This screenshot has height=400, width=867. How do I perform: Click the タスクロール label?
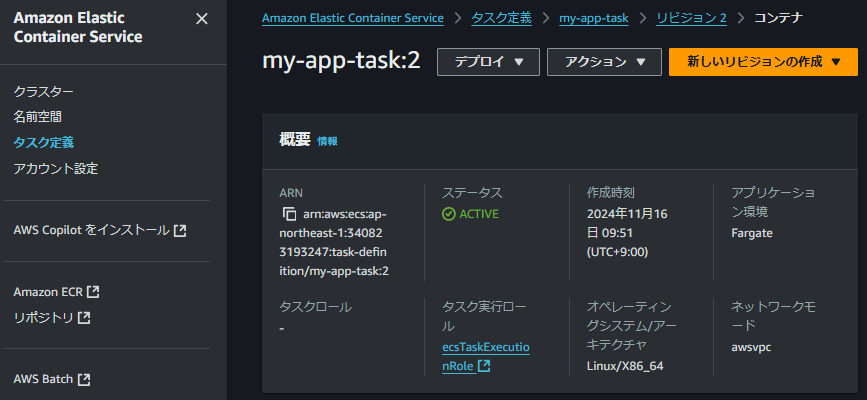[x=316, y=307]
